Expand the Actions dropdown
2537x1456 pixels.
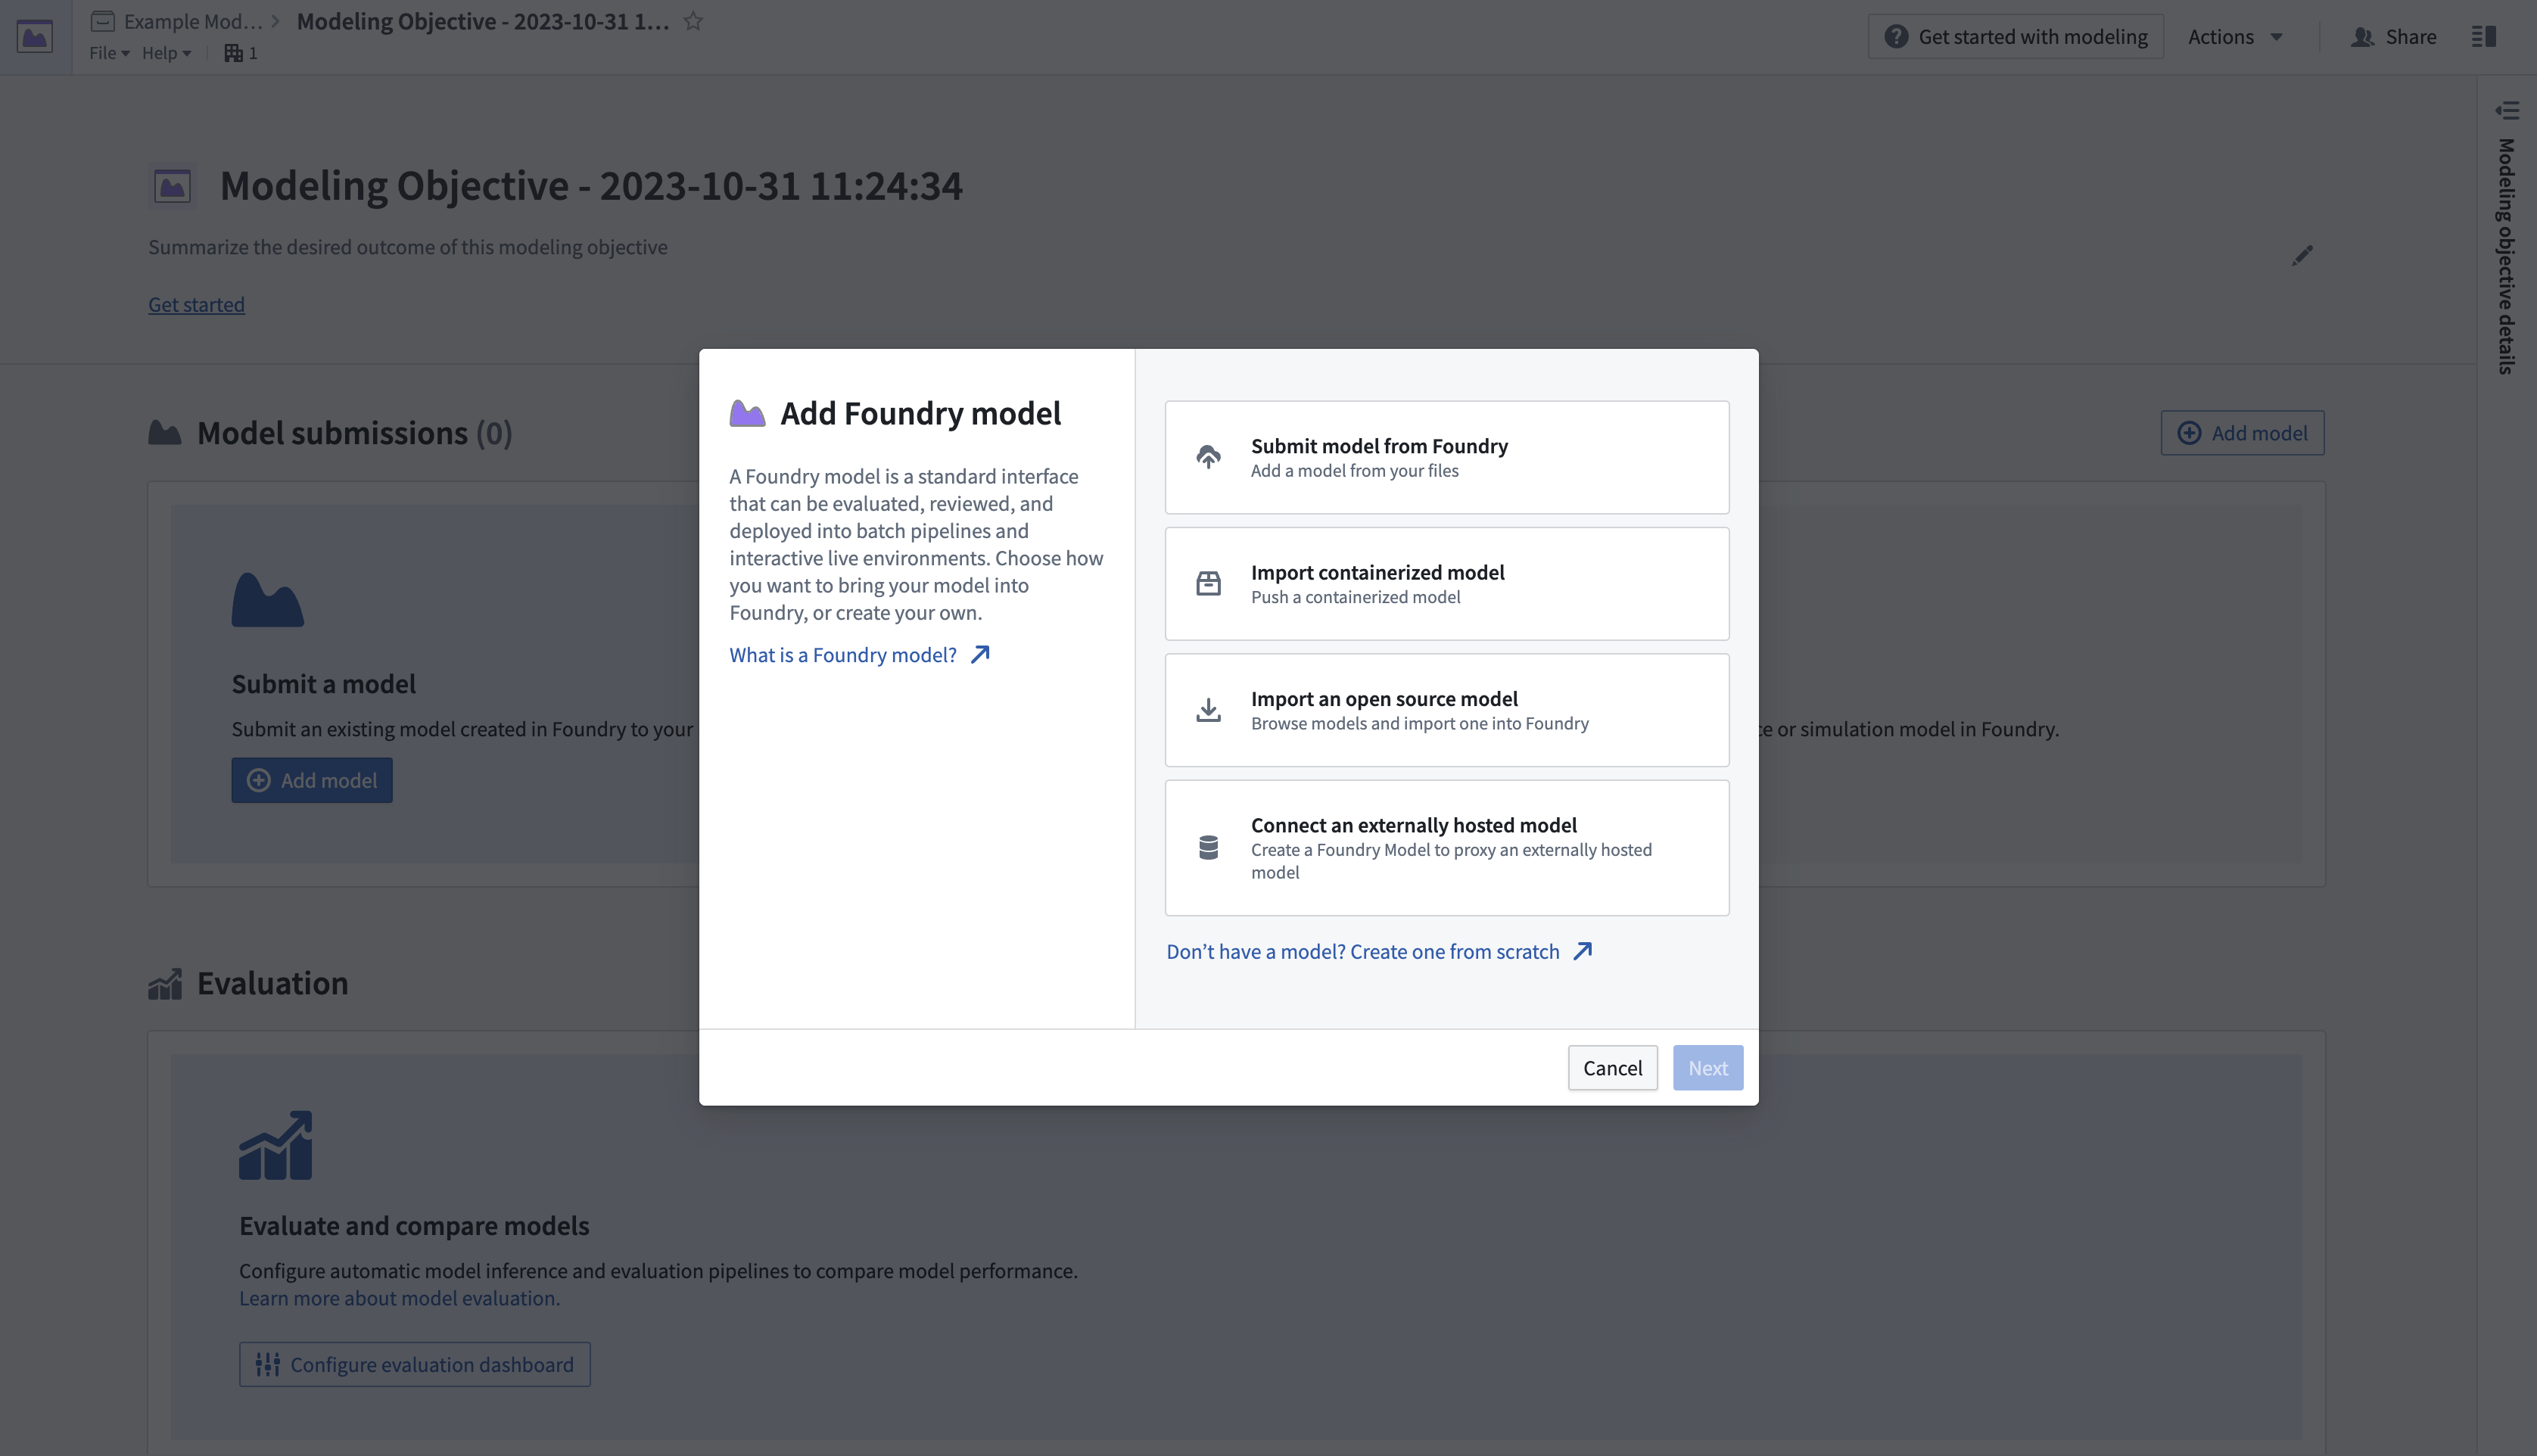[x=2235, y=37]
